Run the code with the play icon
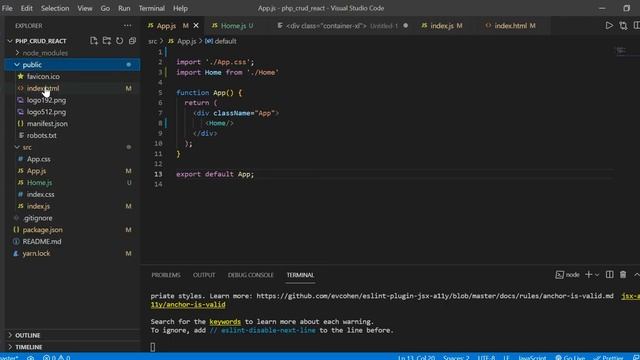640x360 pixels. click(609, 26)
